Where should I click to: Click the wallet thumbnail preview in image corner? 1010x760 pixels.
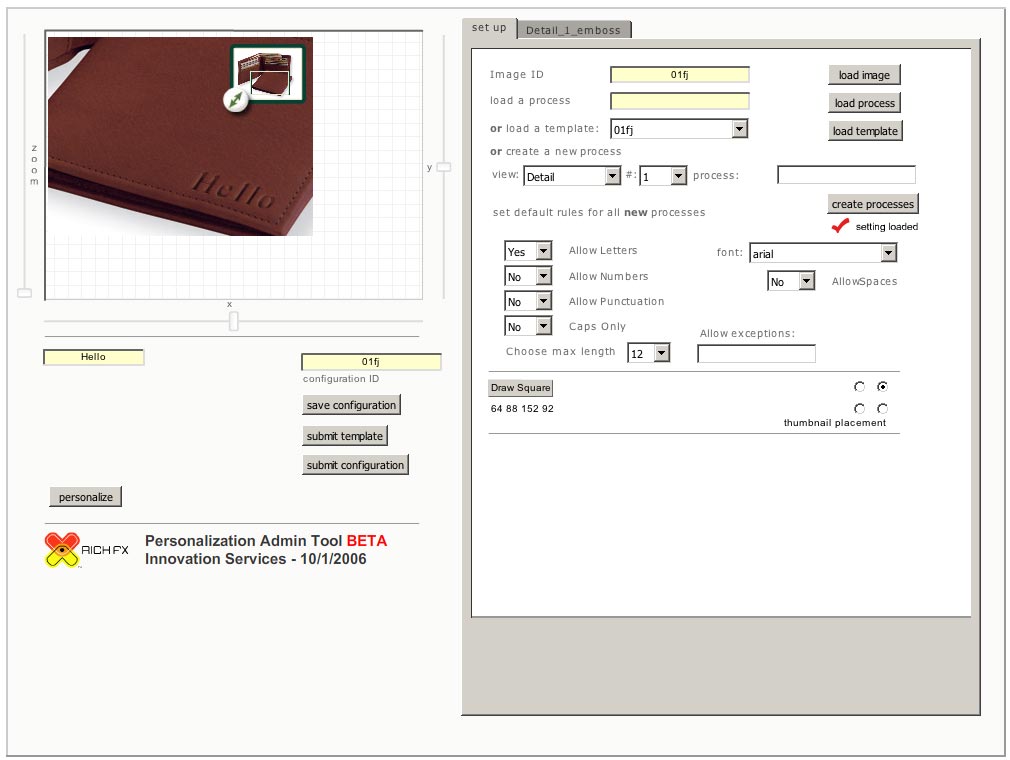(267, 73)
